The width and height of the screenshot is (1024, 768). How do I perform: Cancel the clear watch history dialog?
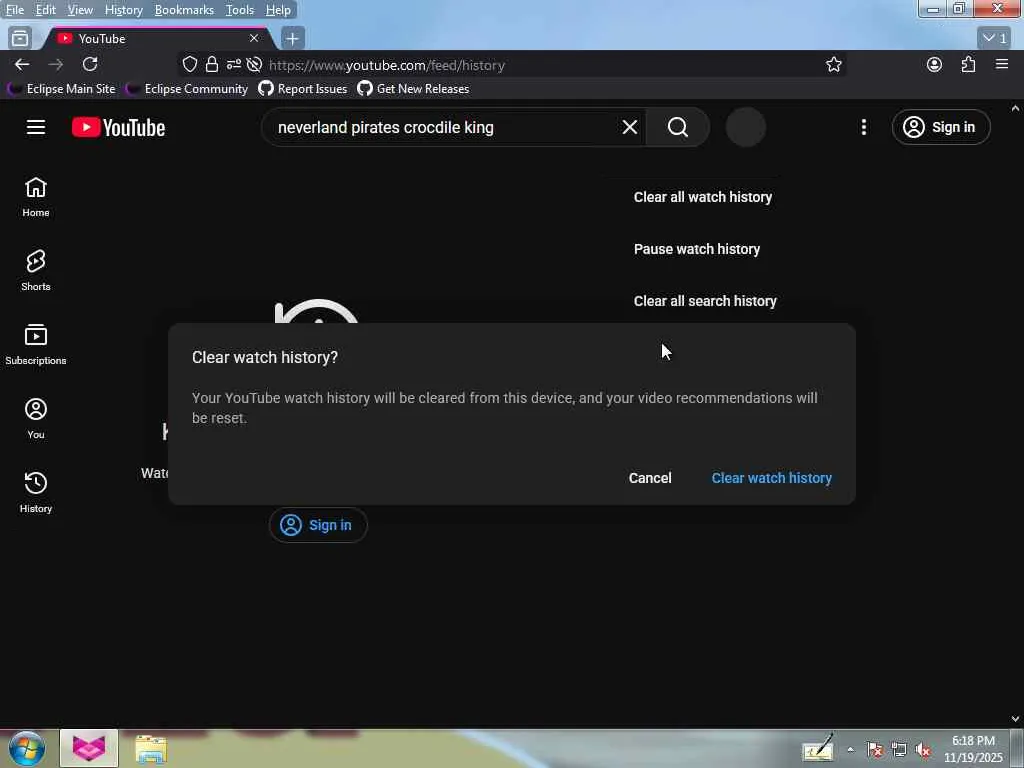tap(650, 478)
